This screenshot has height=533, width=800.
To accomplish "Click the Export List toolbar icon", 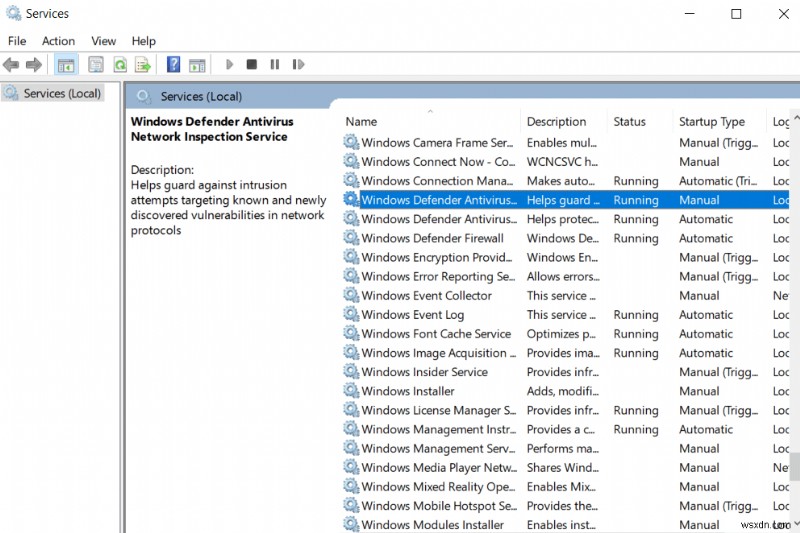I will tap(143, 65).
